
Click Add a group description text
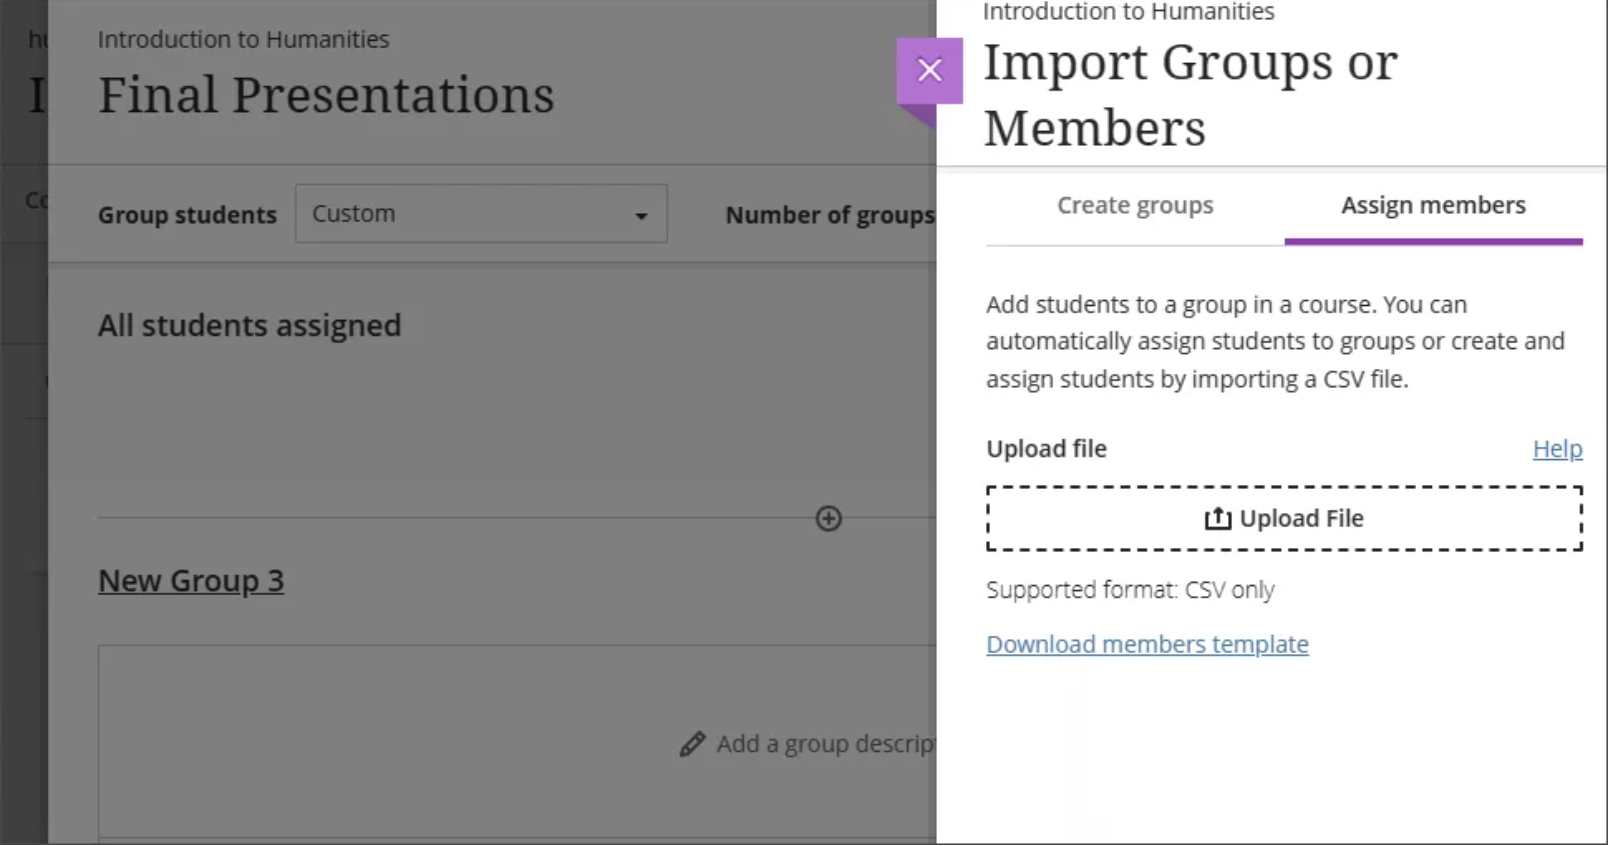click(x=826, y=746)
